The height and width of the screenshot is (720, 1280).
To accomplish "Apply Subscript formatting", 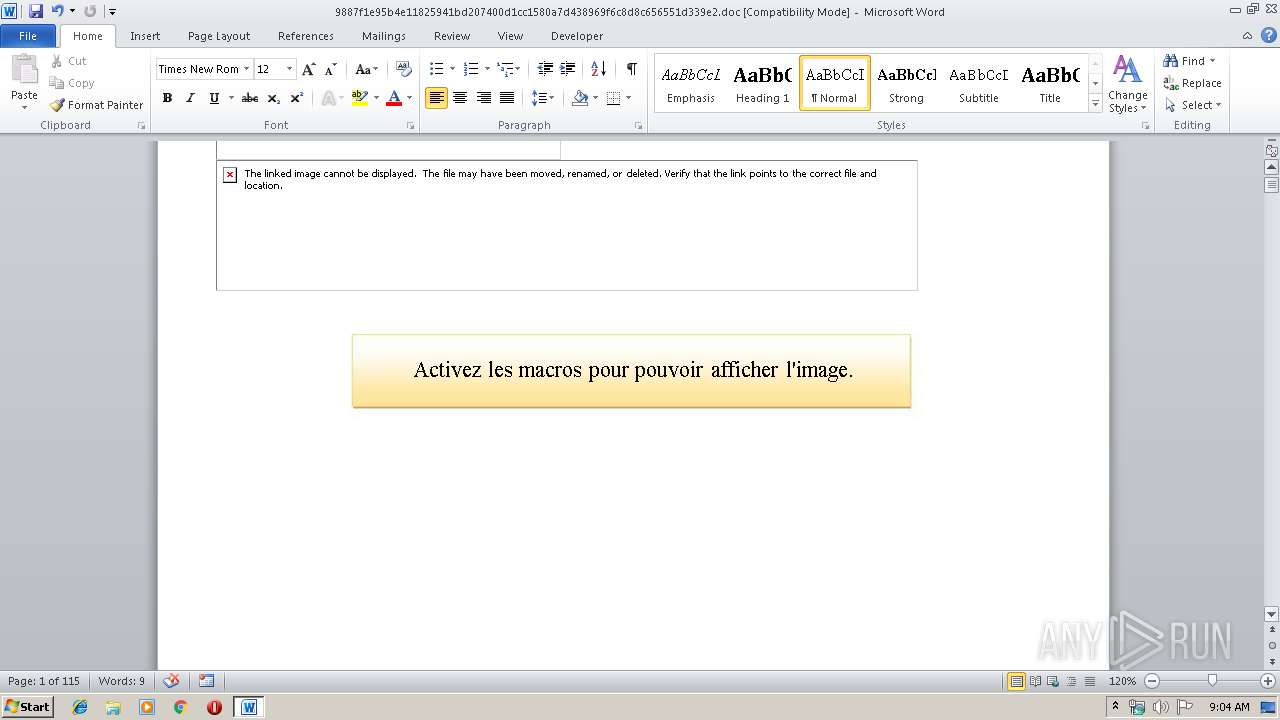I will coord(274,98).
